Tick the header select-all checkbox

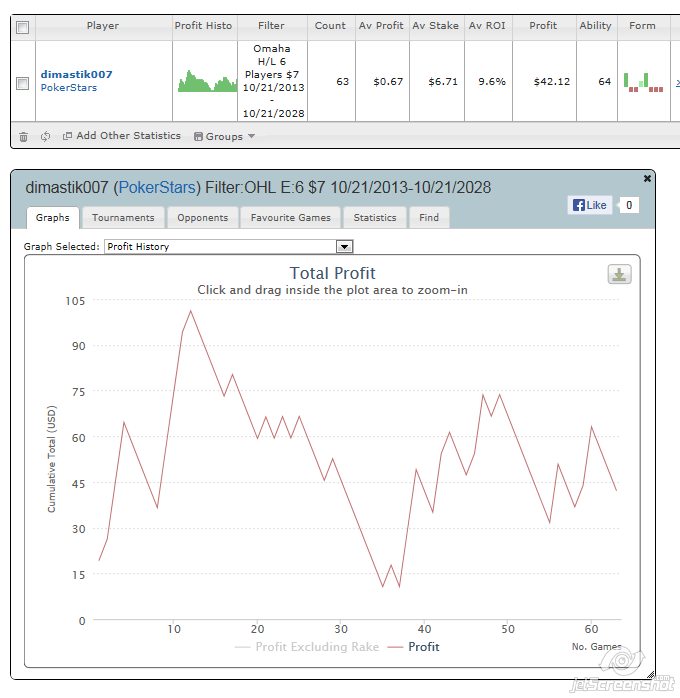pos(22,28)
